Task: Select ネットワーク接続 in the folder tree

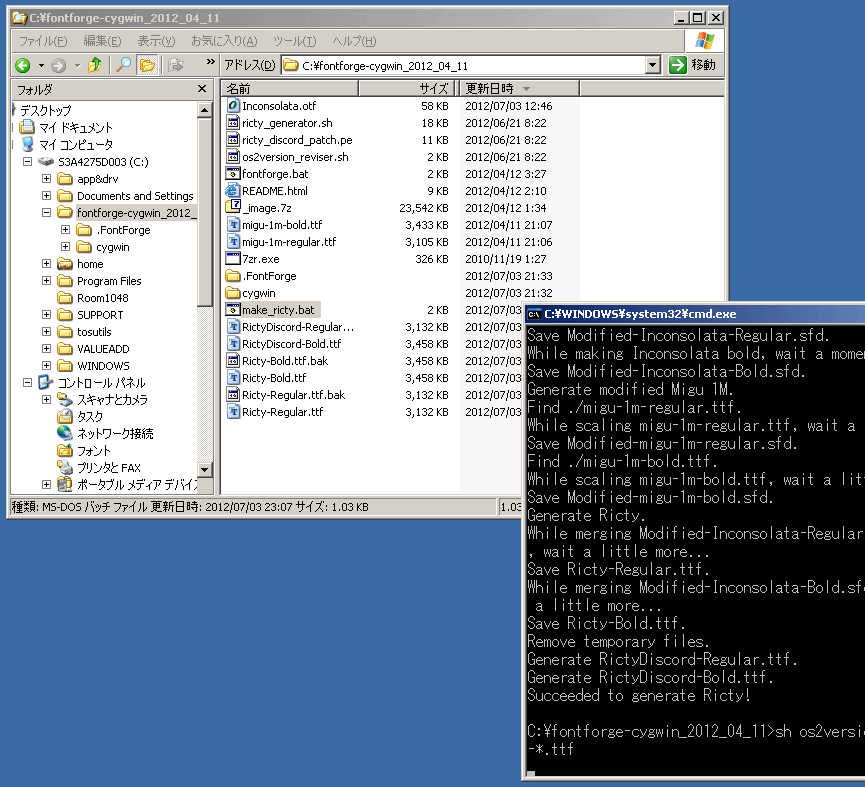Action: pyautogui.click(x=115, y=433)
